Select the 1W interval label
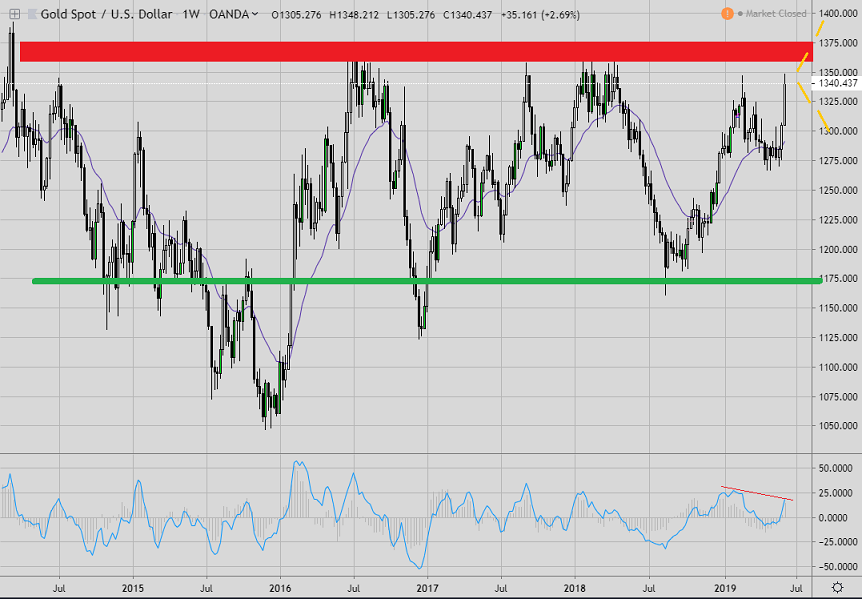The width and height of the screenshot is (862, 599). (x=191, y=14)
